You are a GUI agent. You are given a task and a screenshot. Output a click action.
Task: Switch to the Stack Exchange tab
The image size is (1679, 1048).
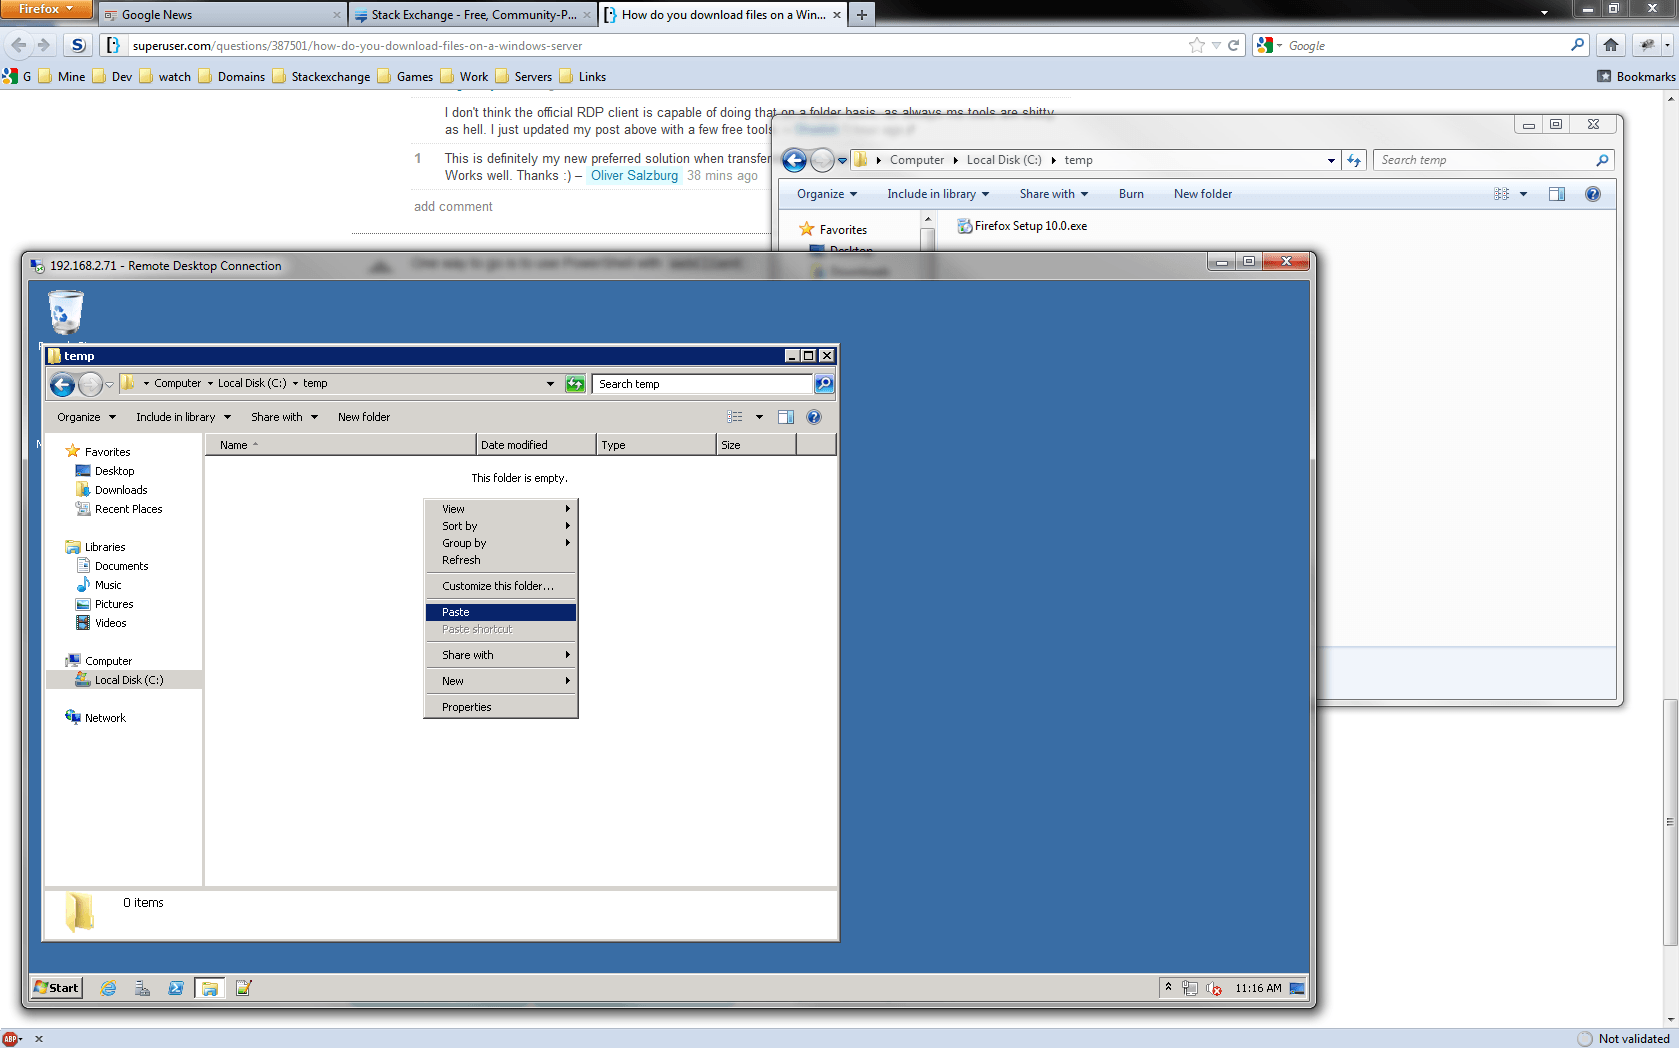pos(473,15)
